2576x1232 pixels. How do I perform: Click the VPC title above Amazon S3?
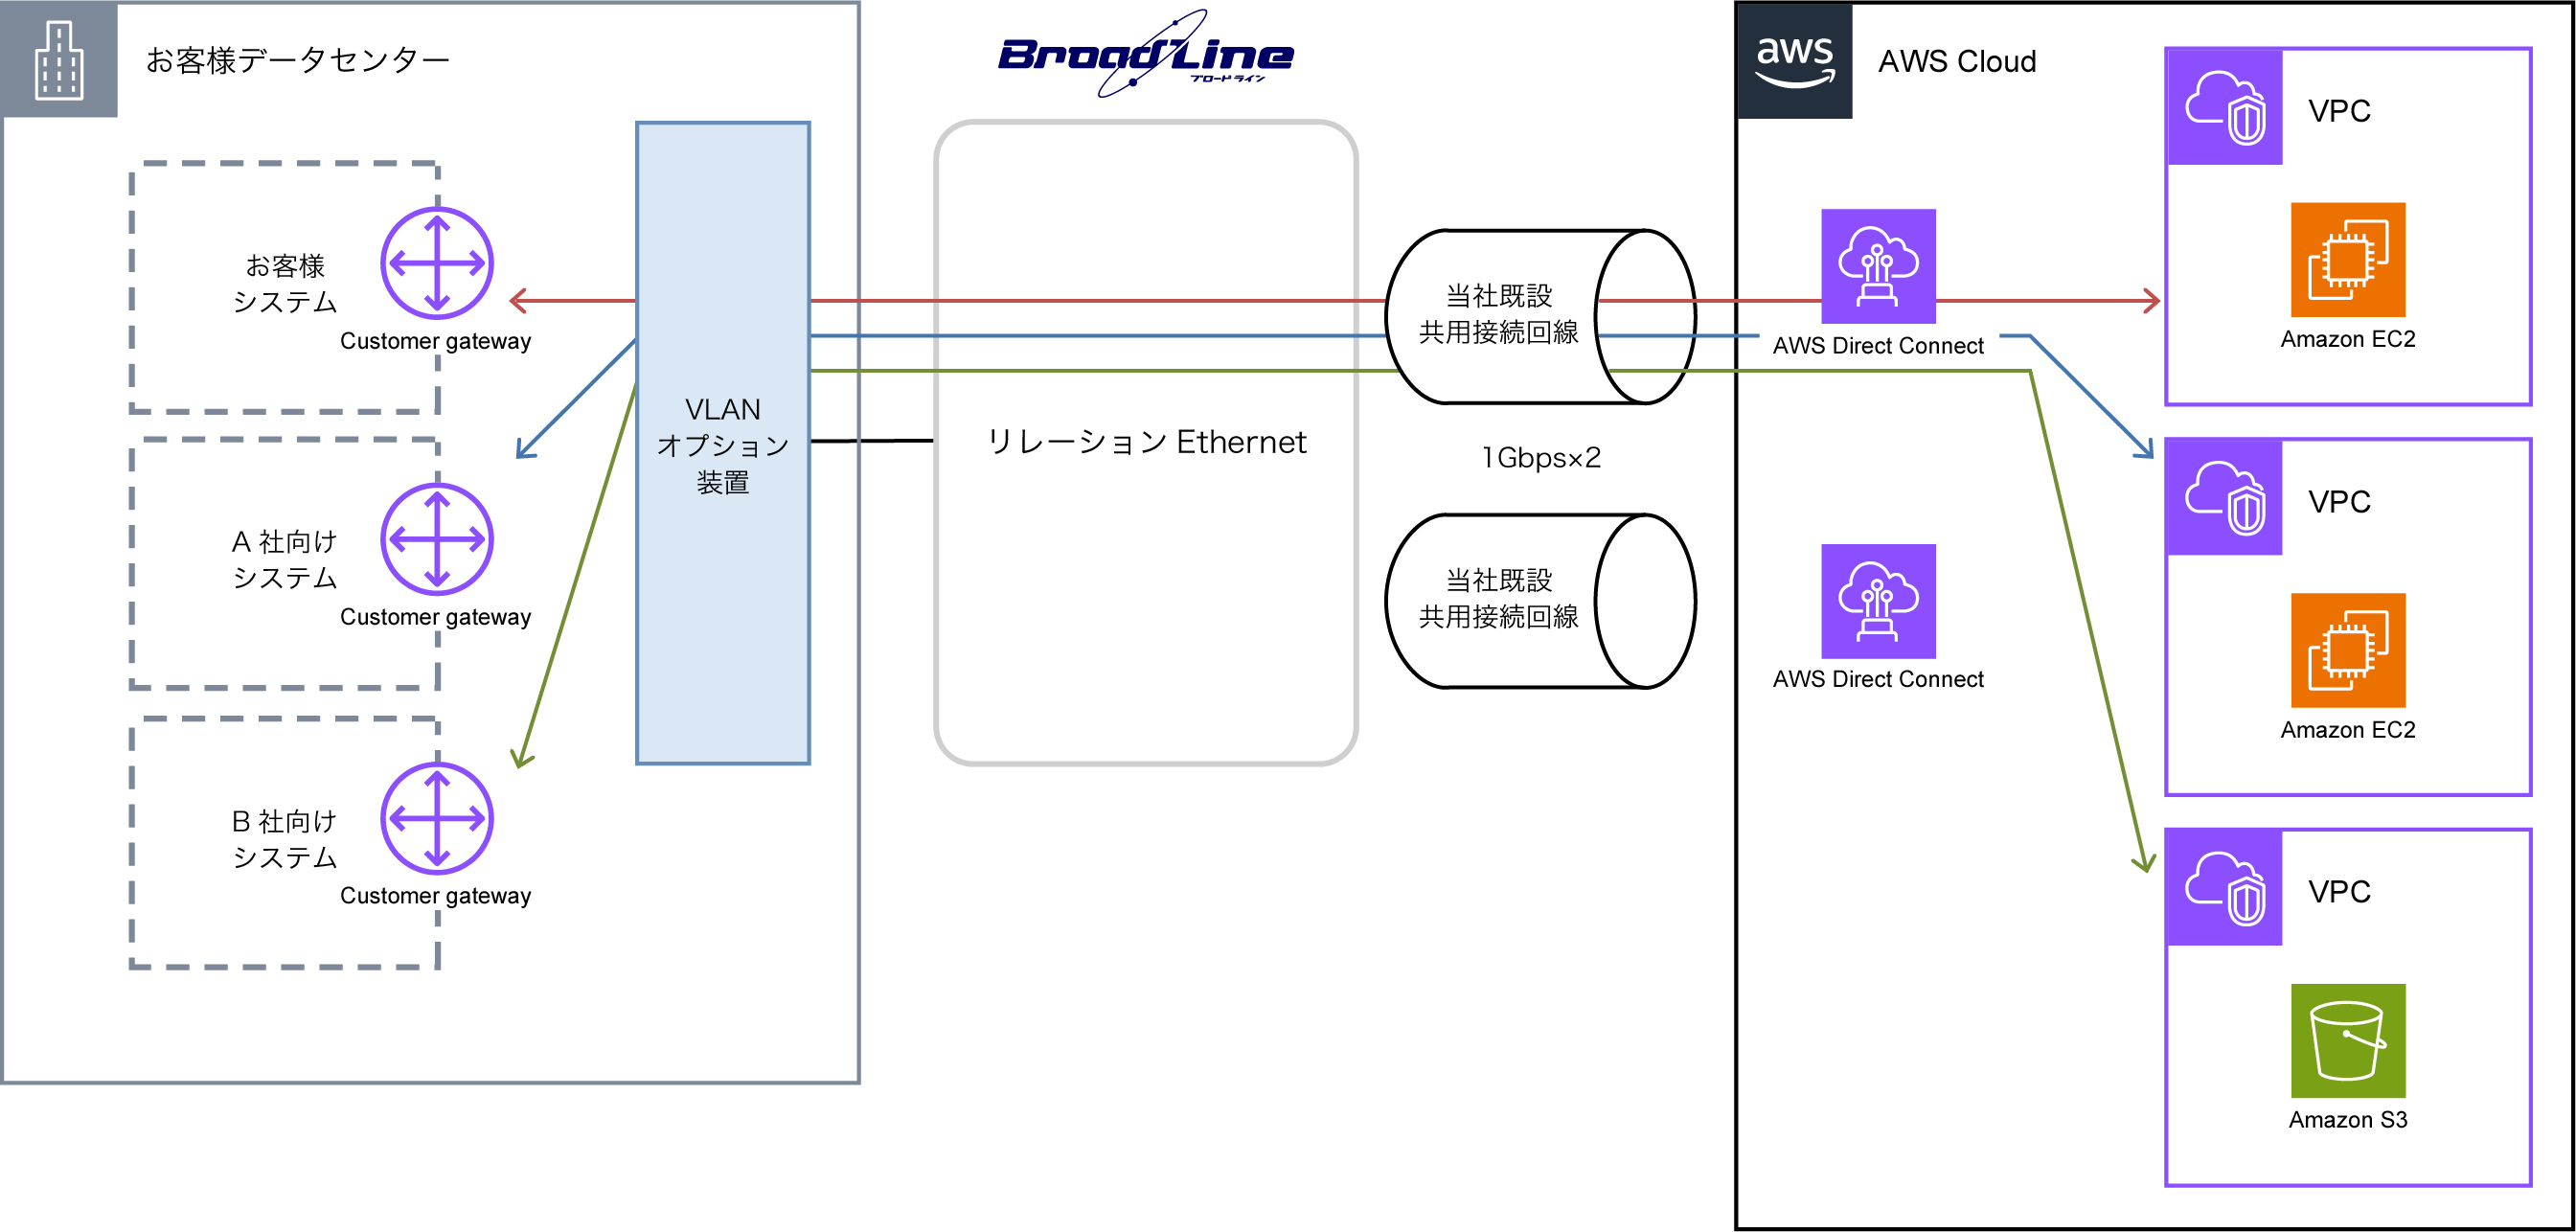click(x=2339, y=892)
